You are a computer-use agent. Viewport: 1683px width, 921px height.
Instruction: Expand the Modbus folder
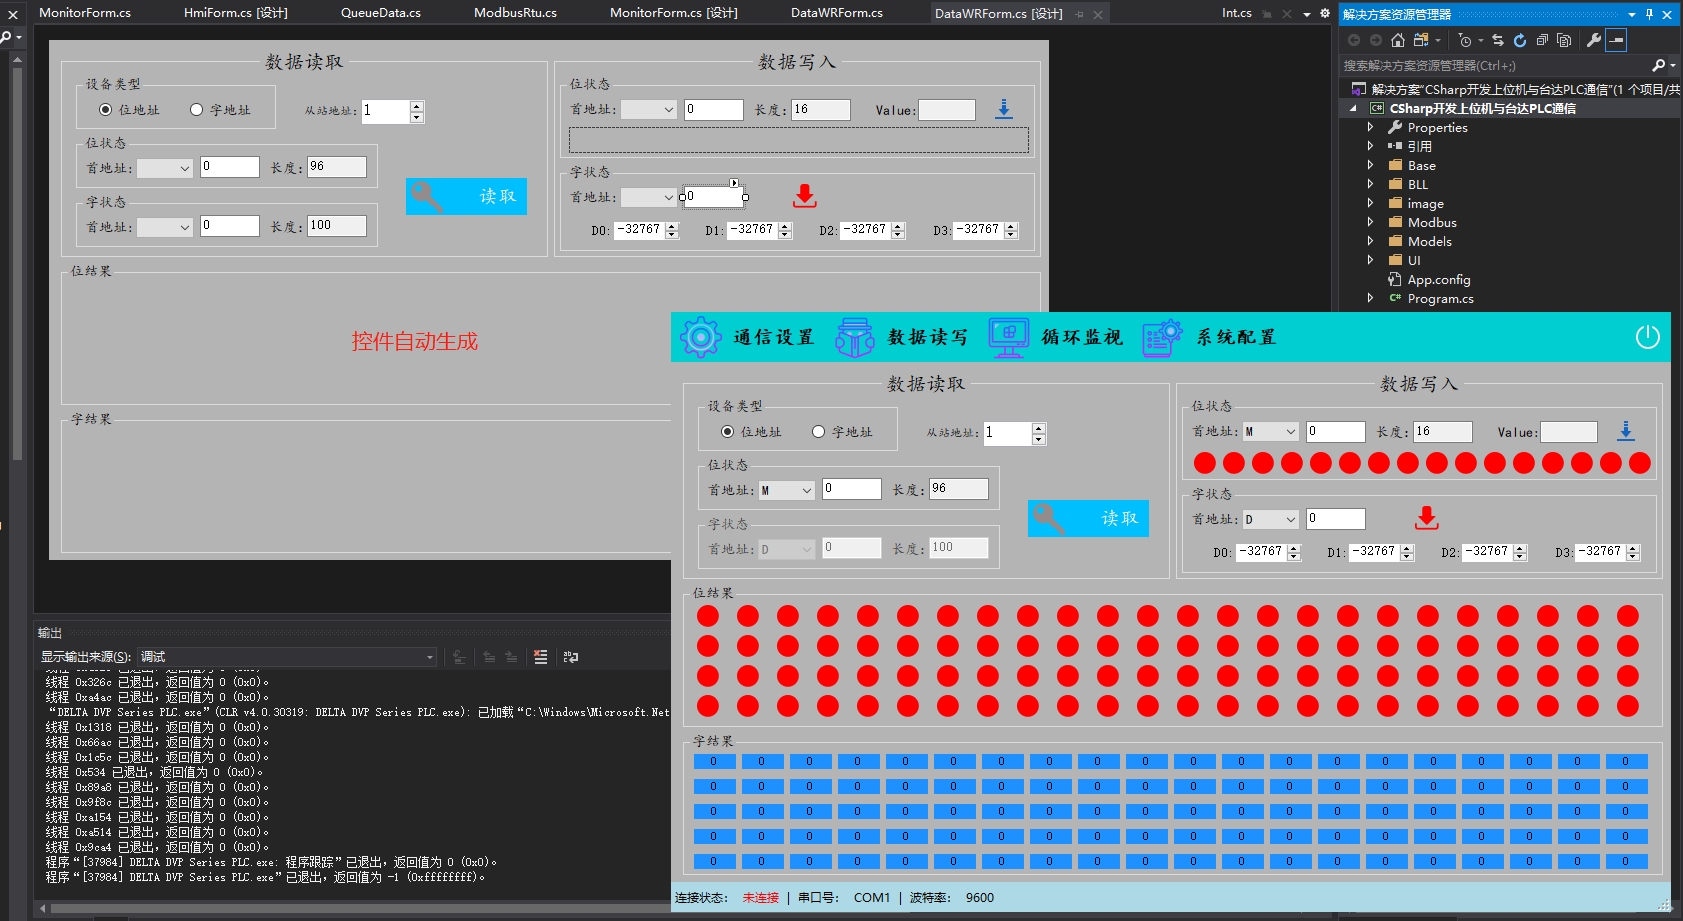pos(1370,222)
